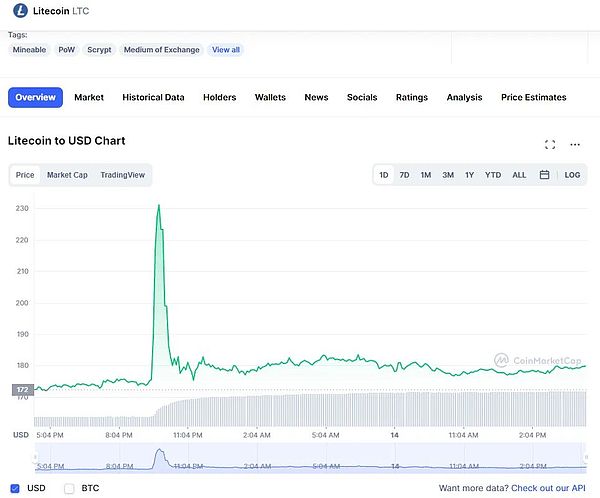
Task: Toggle LOG scale on chart
Action: 572,175
